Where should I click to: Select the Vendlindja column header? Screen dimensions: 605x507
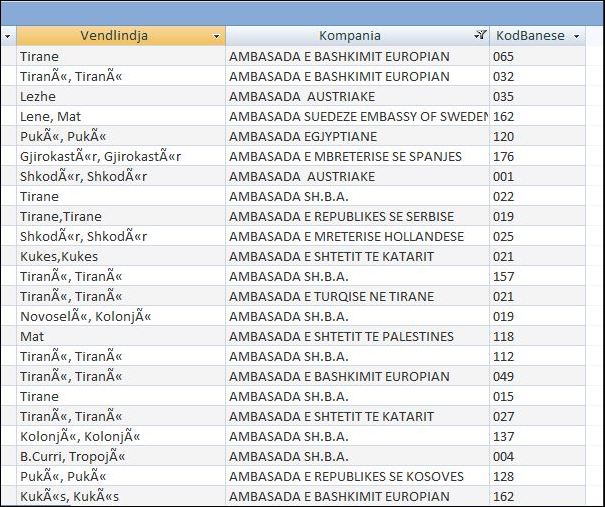pos(113,36)
